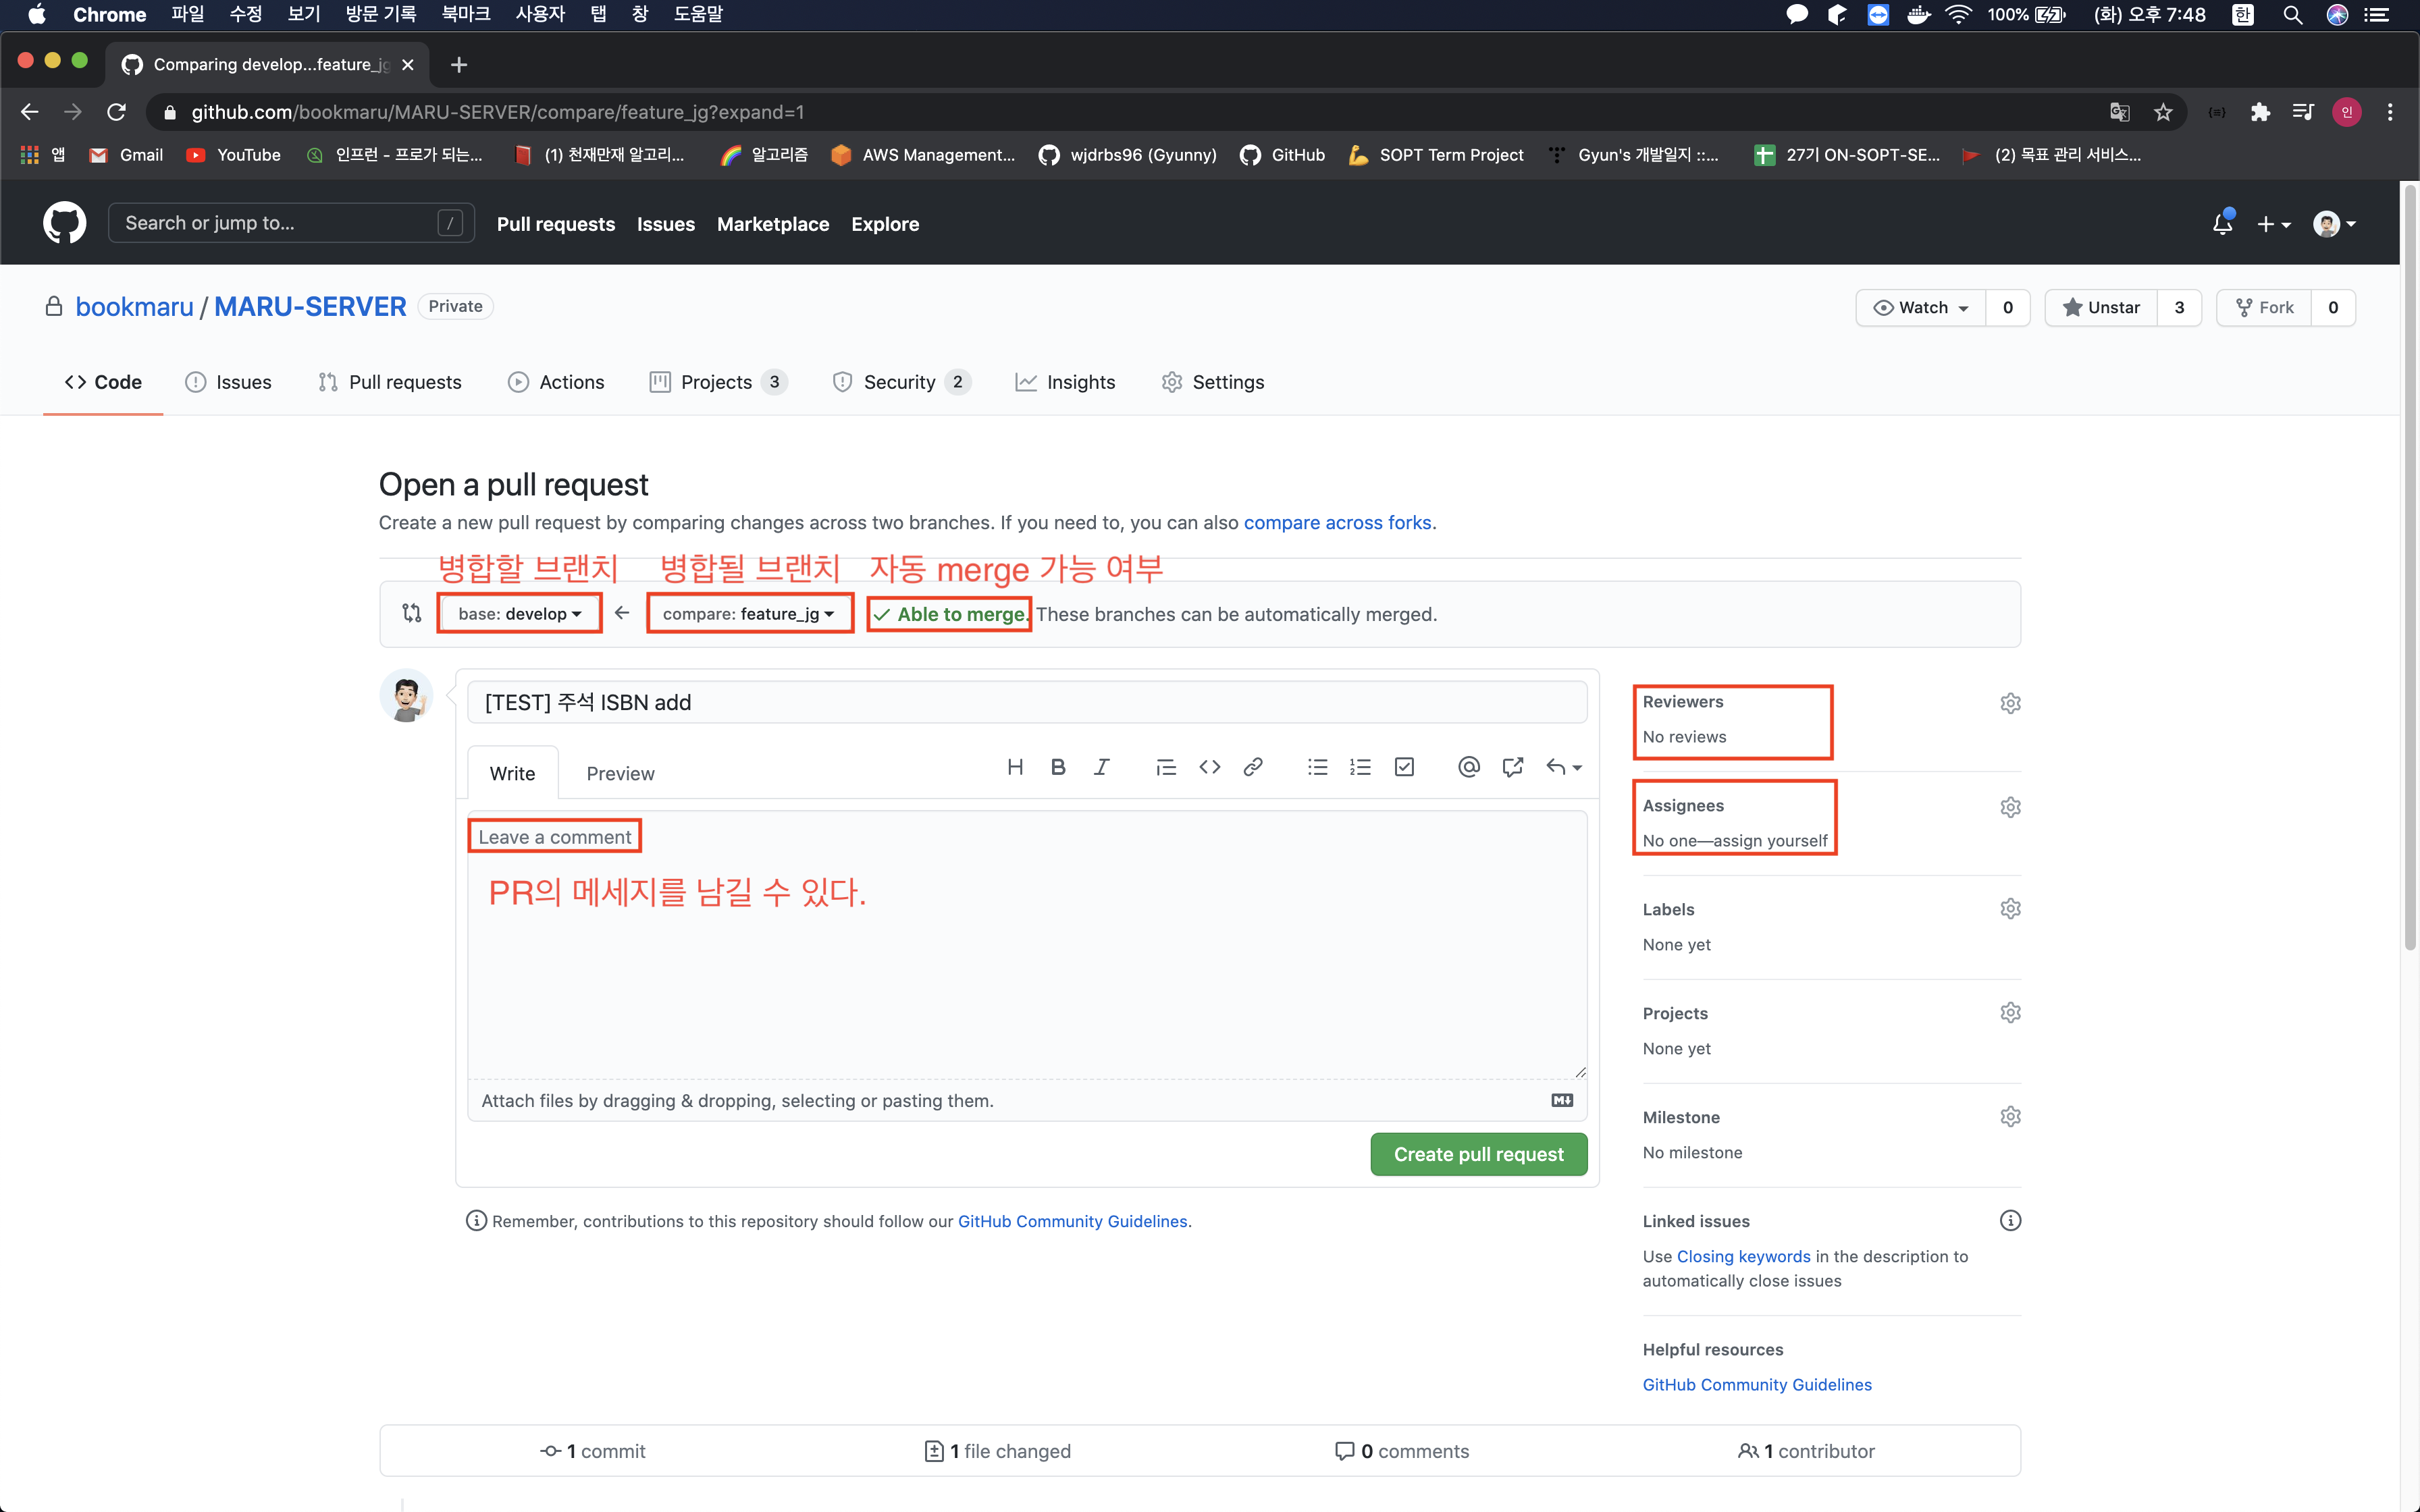Image resolution: width=2420 pixels, height=1512 pixels.
Task: Insert a code snippet icon
Action: coord(1209,767)
